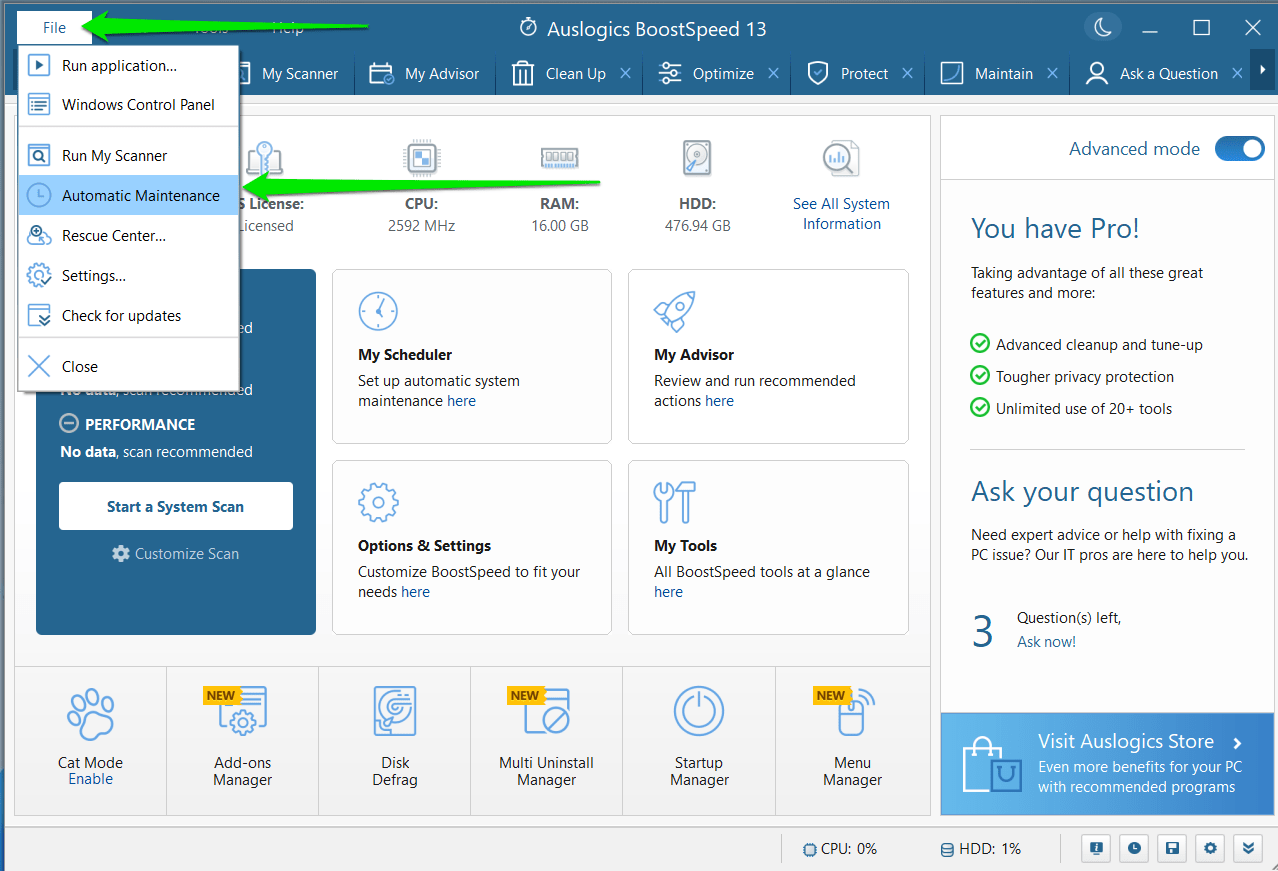Click the Cat Mode paw icon

[x=90, y=713]
